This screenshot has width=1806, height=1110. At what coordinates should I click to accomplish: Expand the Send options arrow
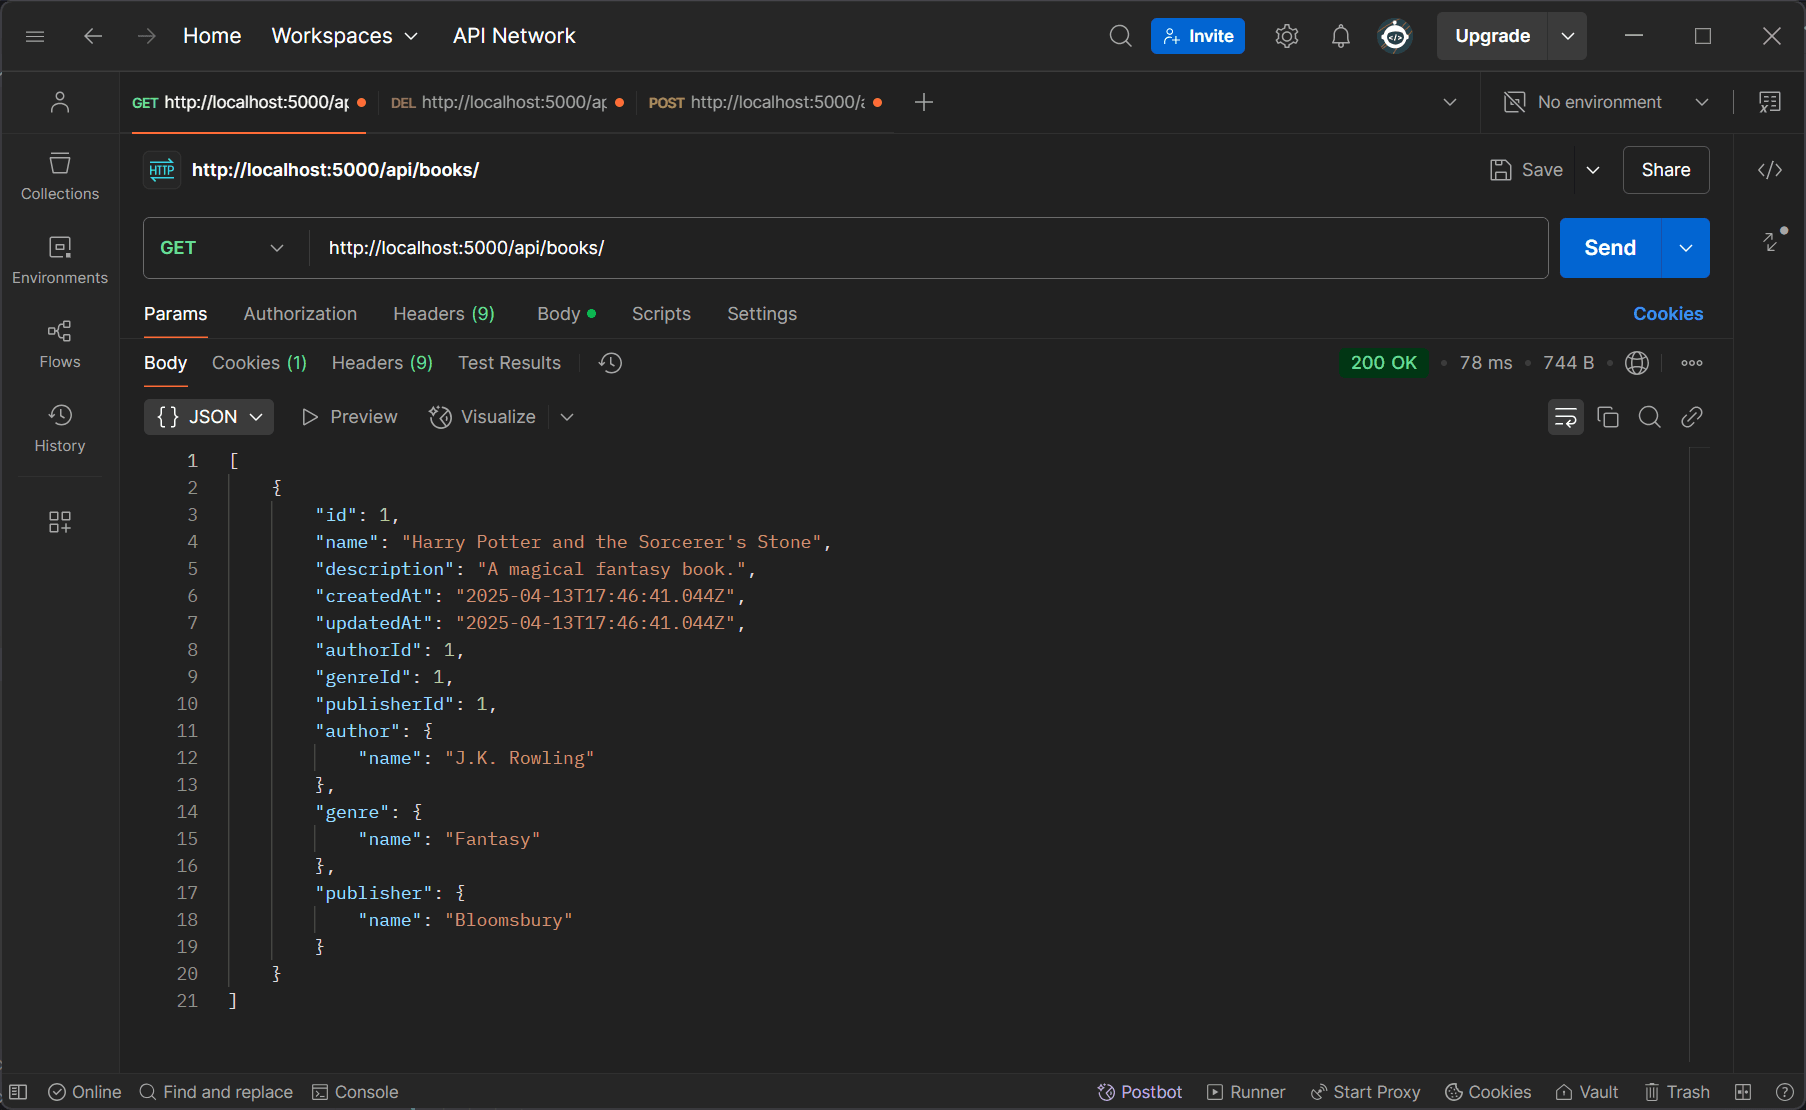click(x=1686, y=248)
